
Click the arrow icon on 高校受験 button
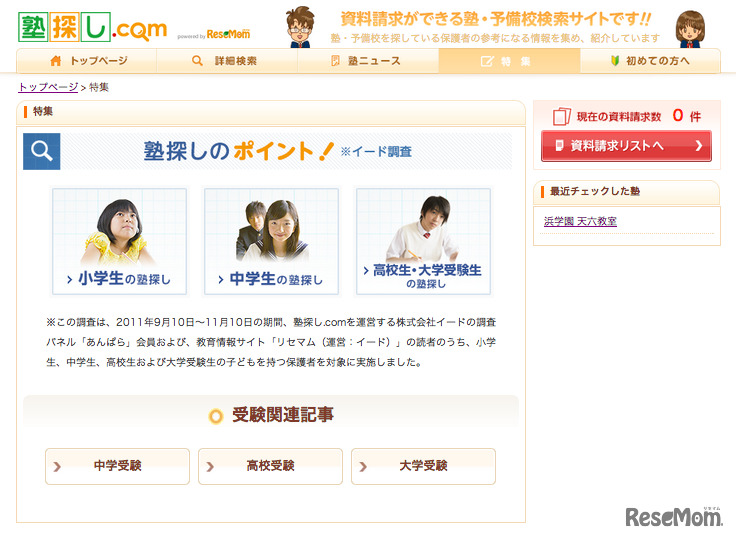click(x=210, y=466)
